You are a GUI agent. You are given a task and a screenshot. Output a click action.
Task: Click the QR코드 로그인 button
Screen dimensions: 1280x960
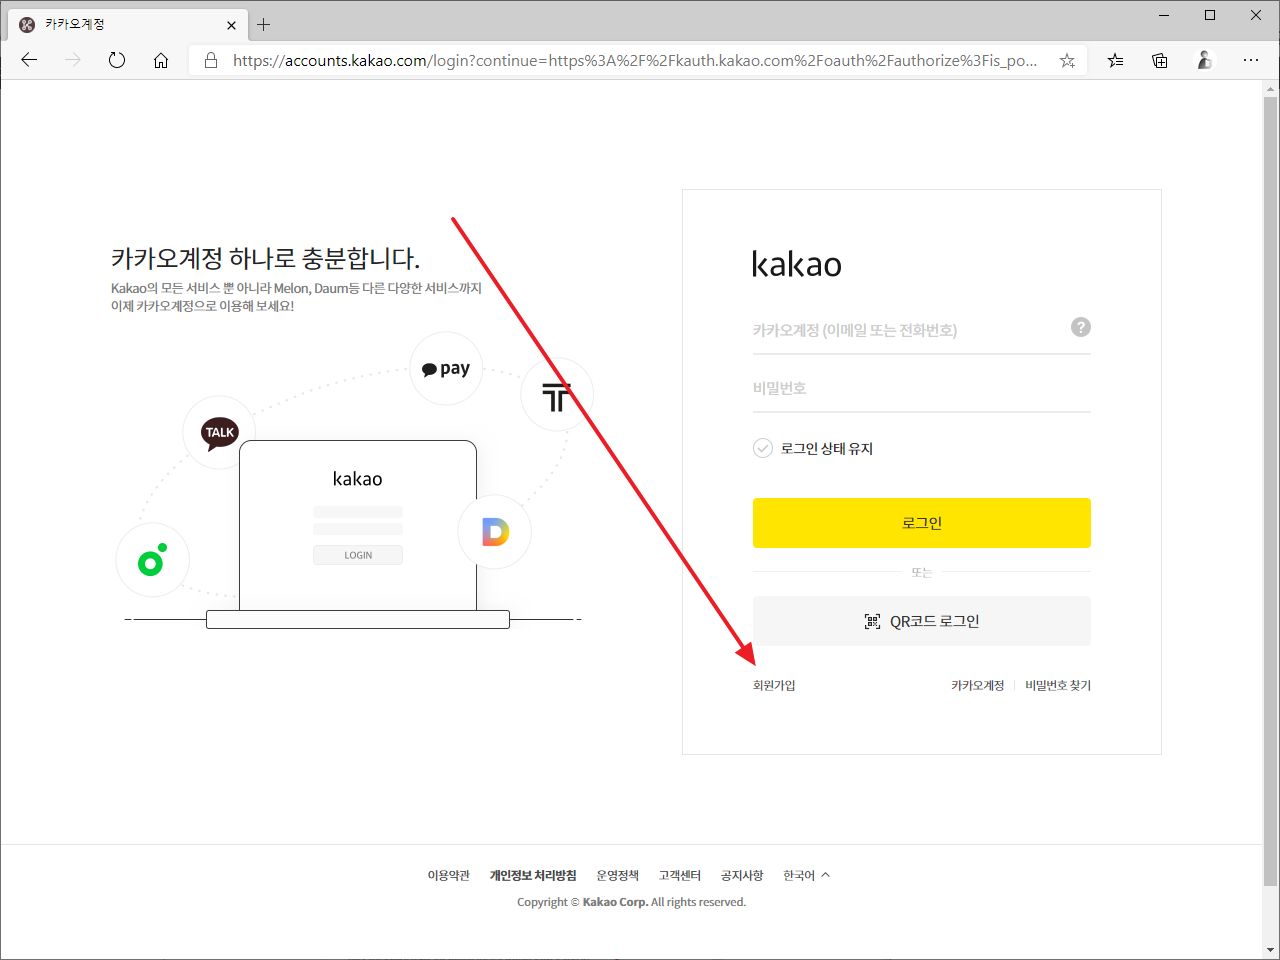[x=922, y=621]
